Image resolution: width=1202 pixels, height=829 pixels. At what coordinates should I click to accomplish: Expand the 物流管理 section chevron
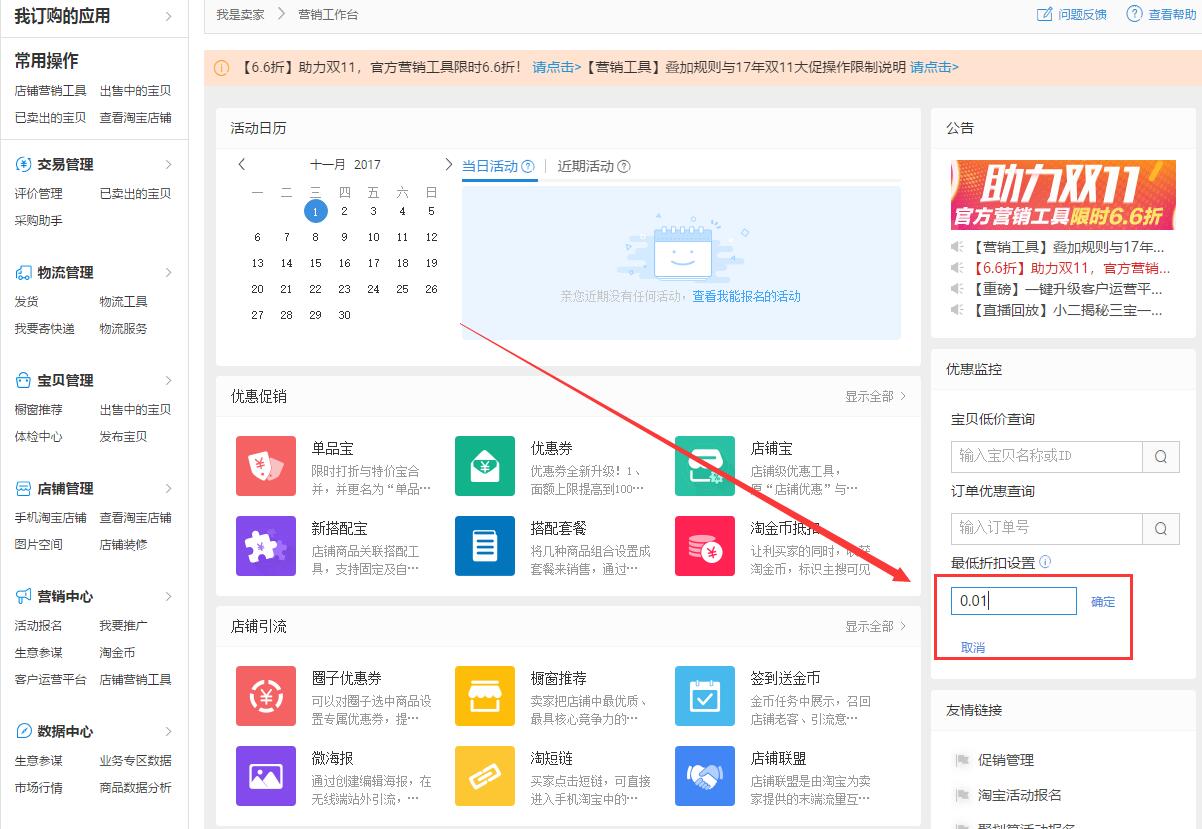click(168, 272)
